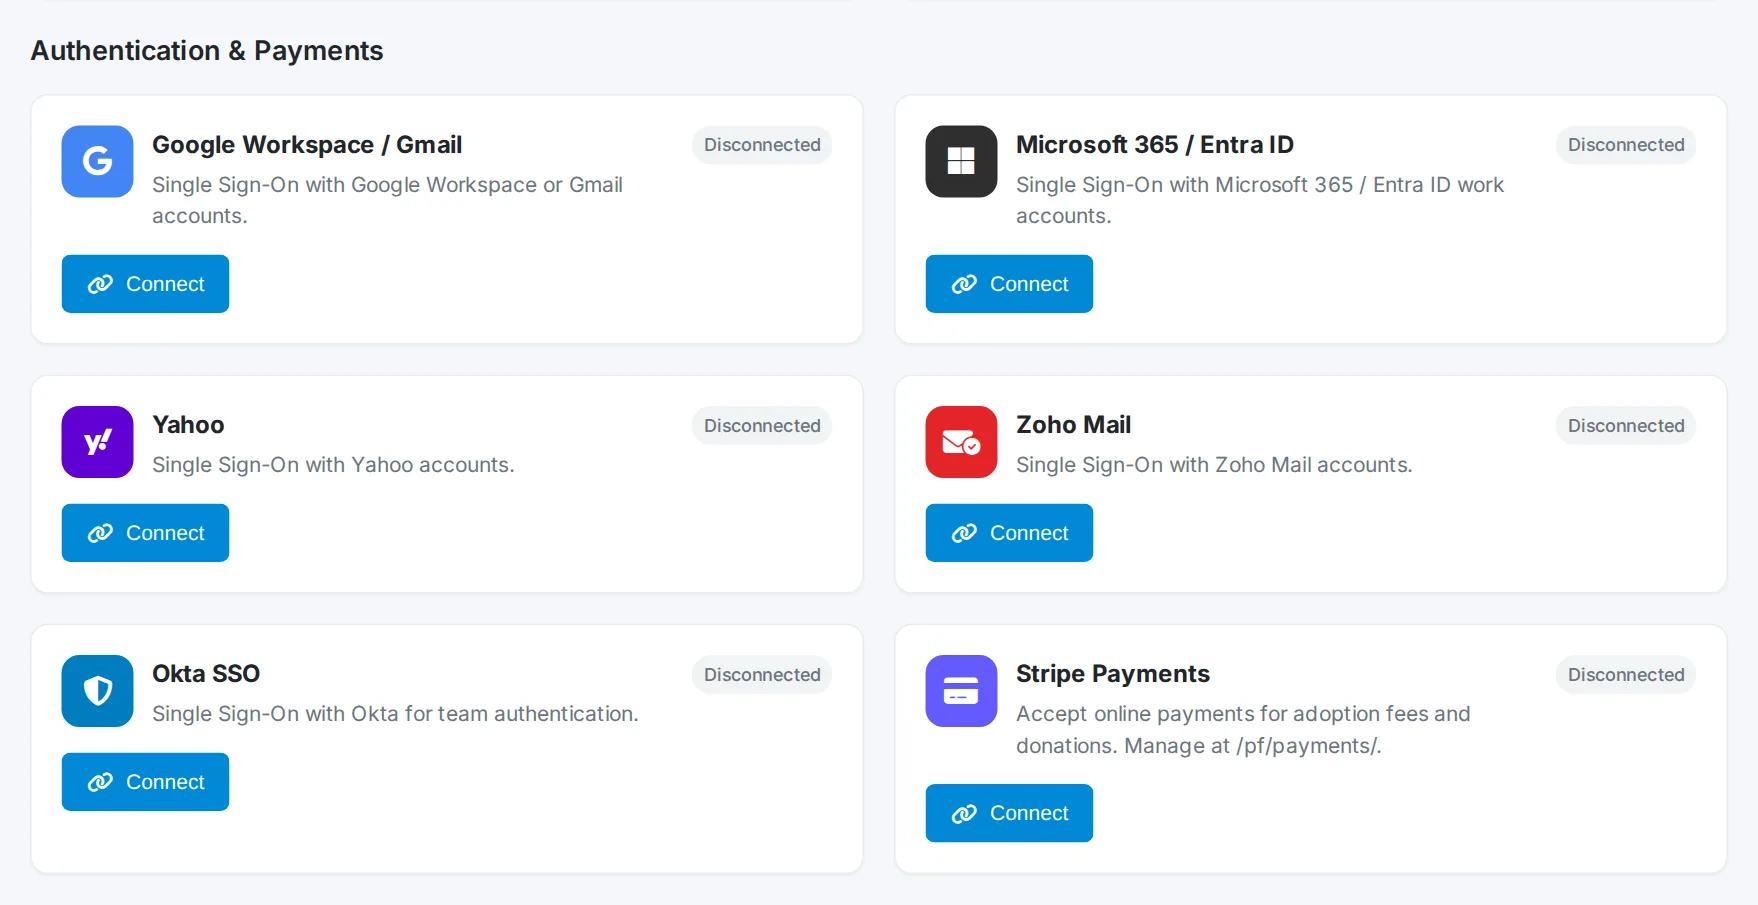Connect the Yahoo integration
The width and height of the screenshot is (1758, 905).
pos(145,533)
